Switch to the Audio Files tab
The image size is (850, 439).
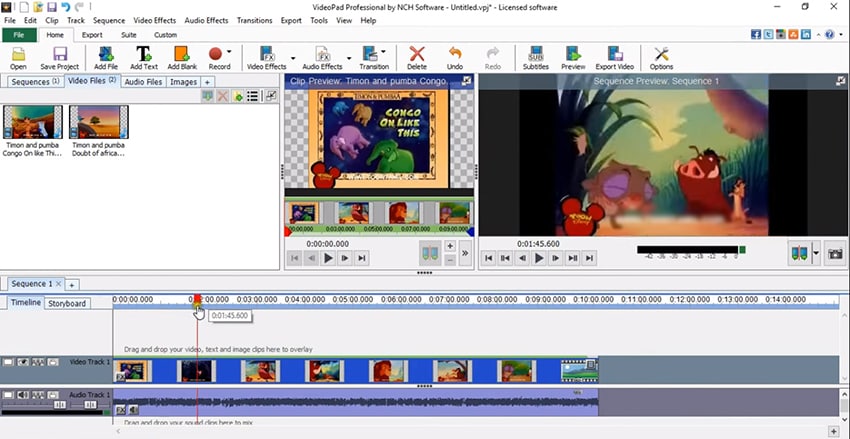(143, 82)
